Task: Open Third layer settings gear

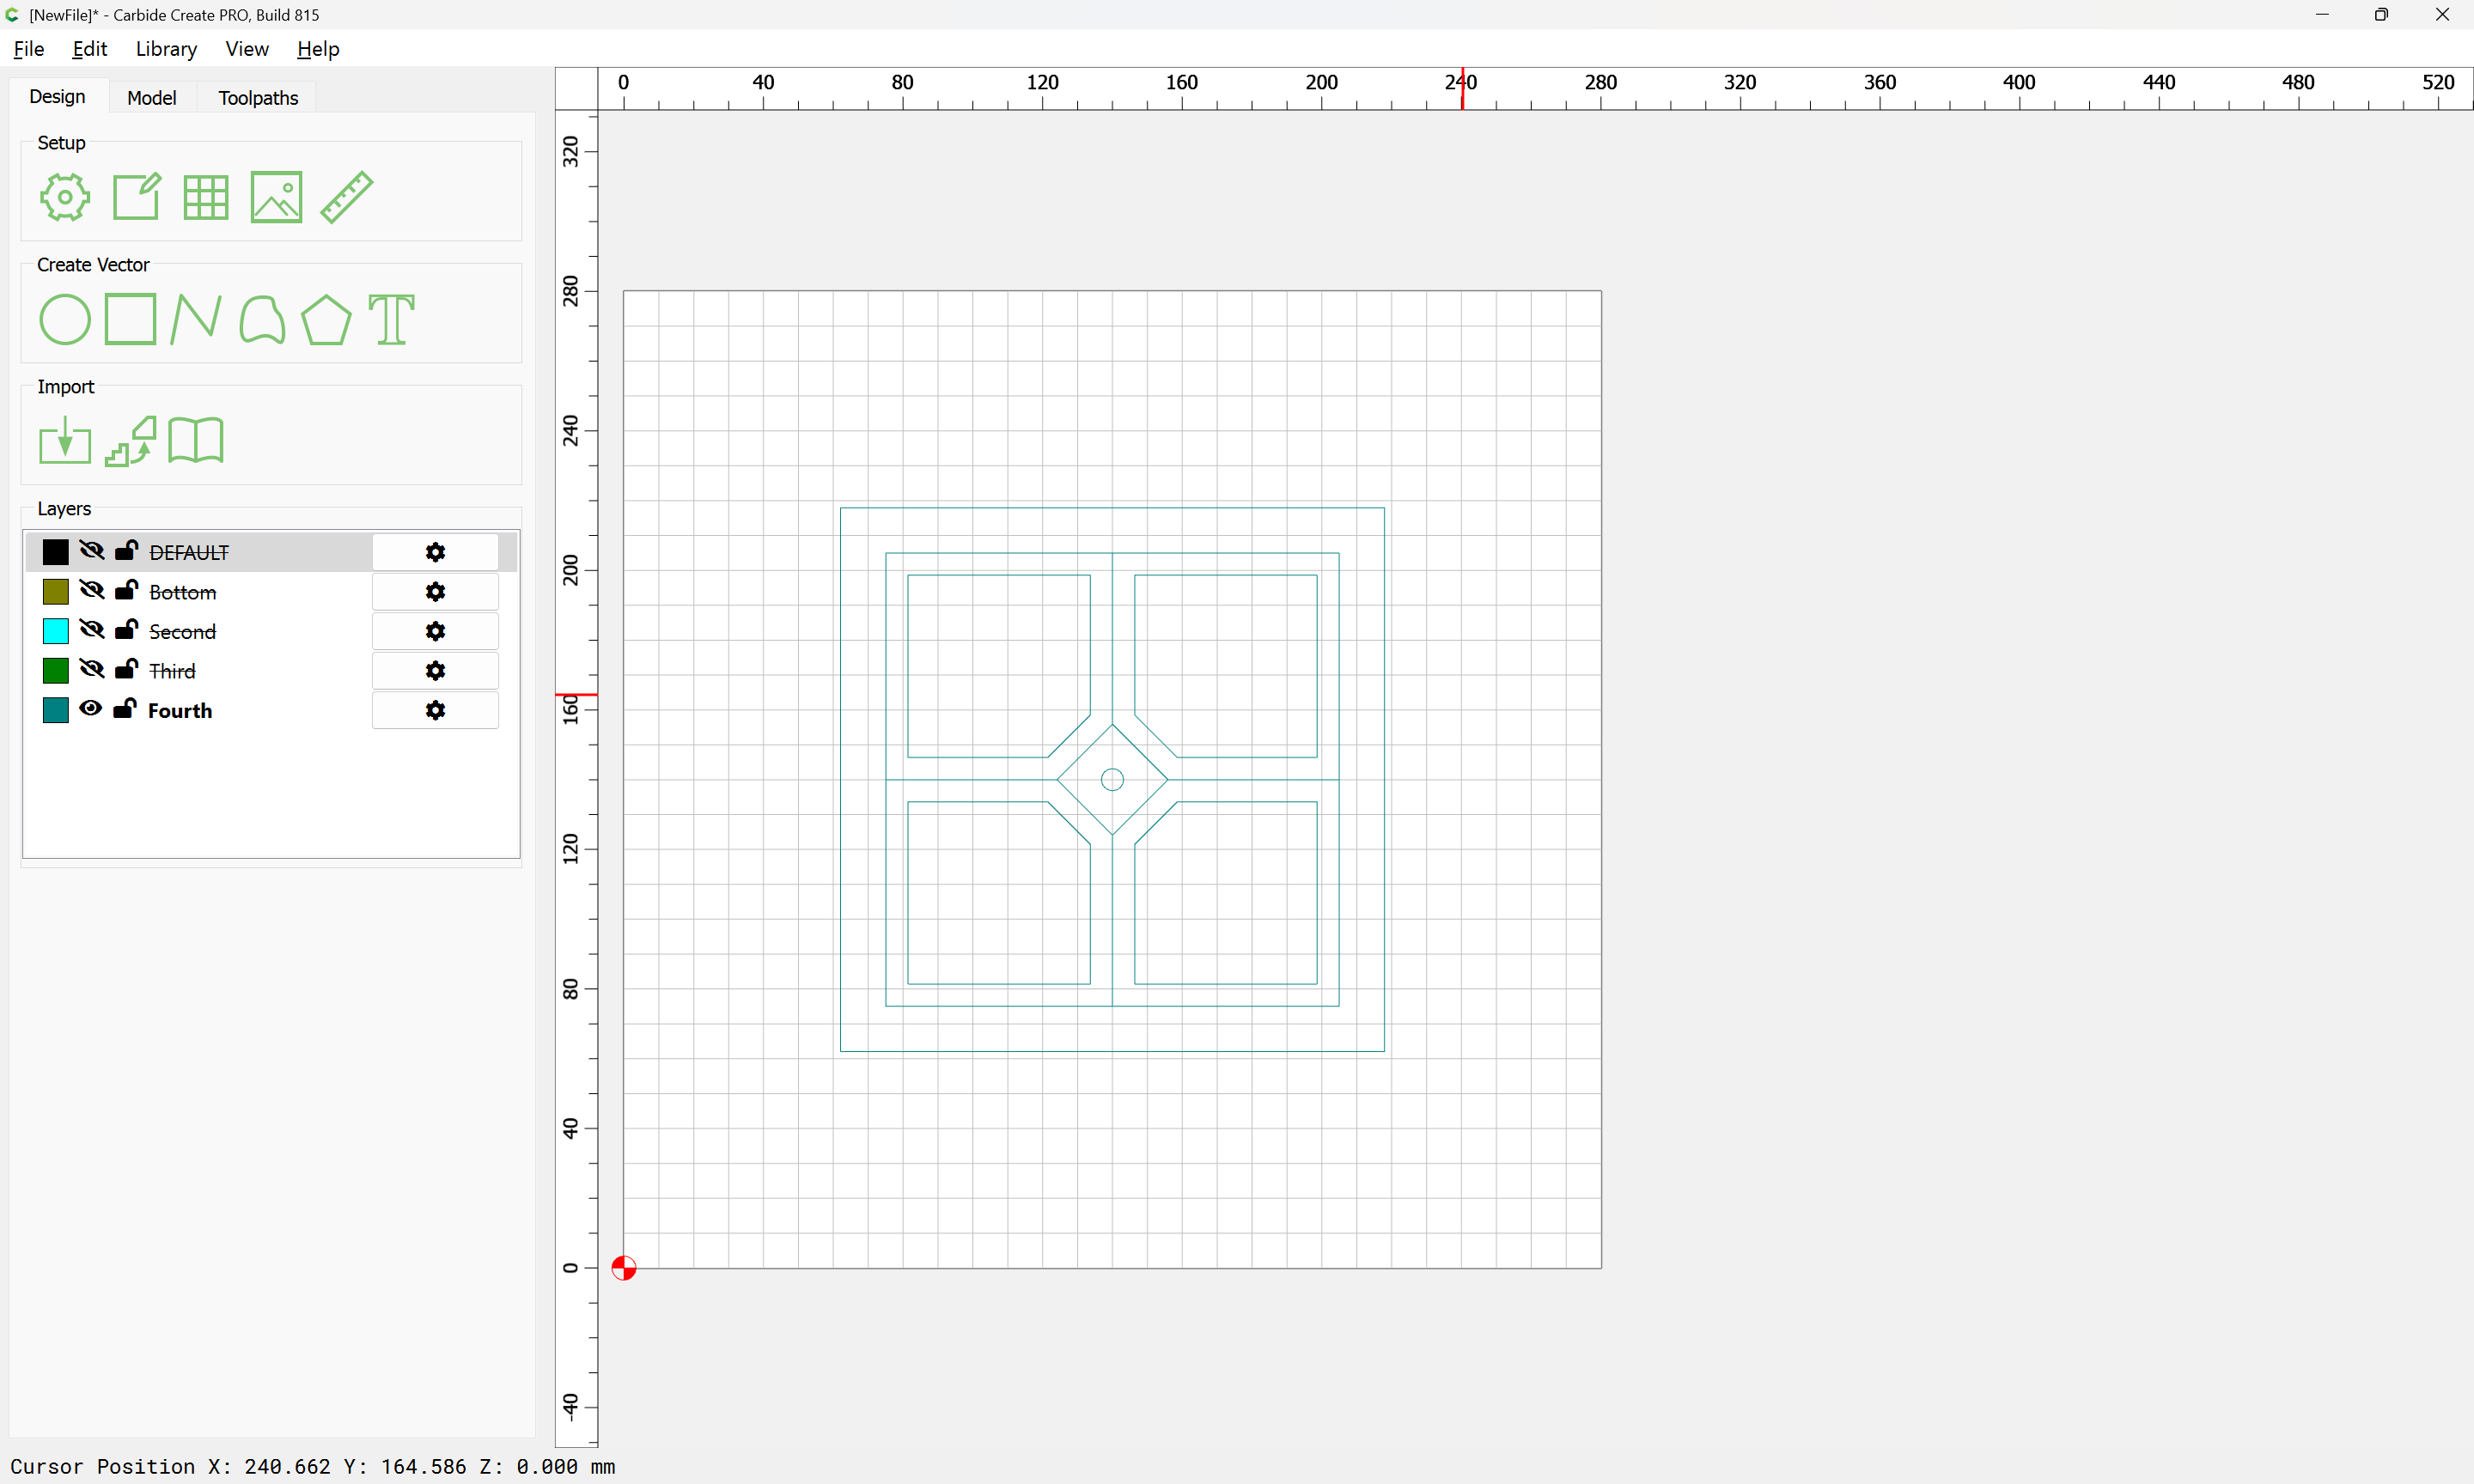Action: click(x=435, y=671)
